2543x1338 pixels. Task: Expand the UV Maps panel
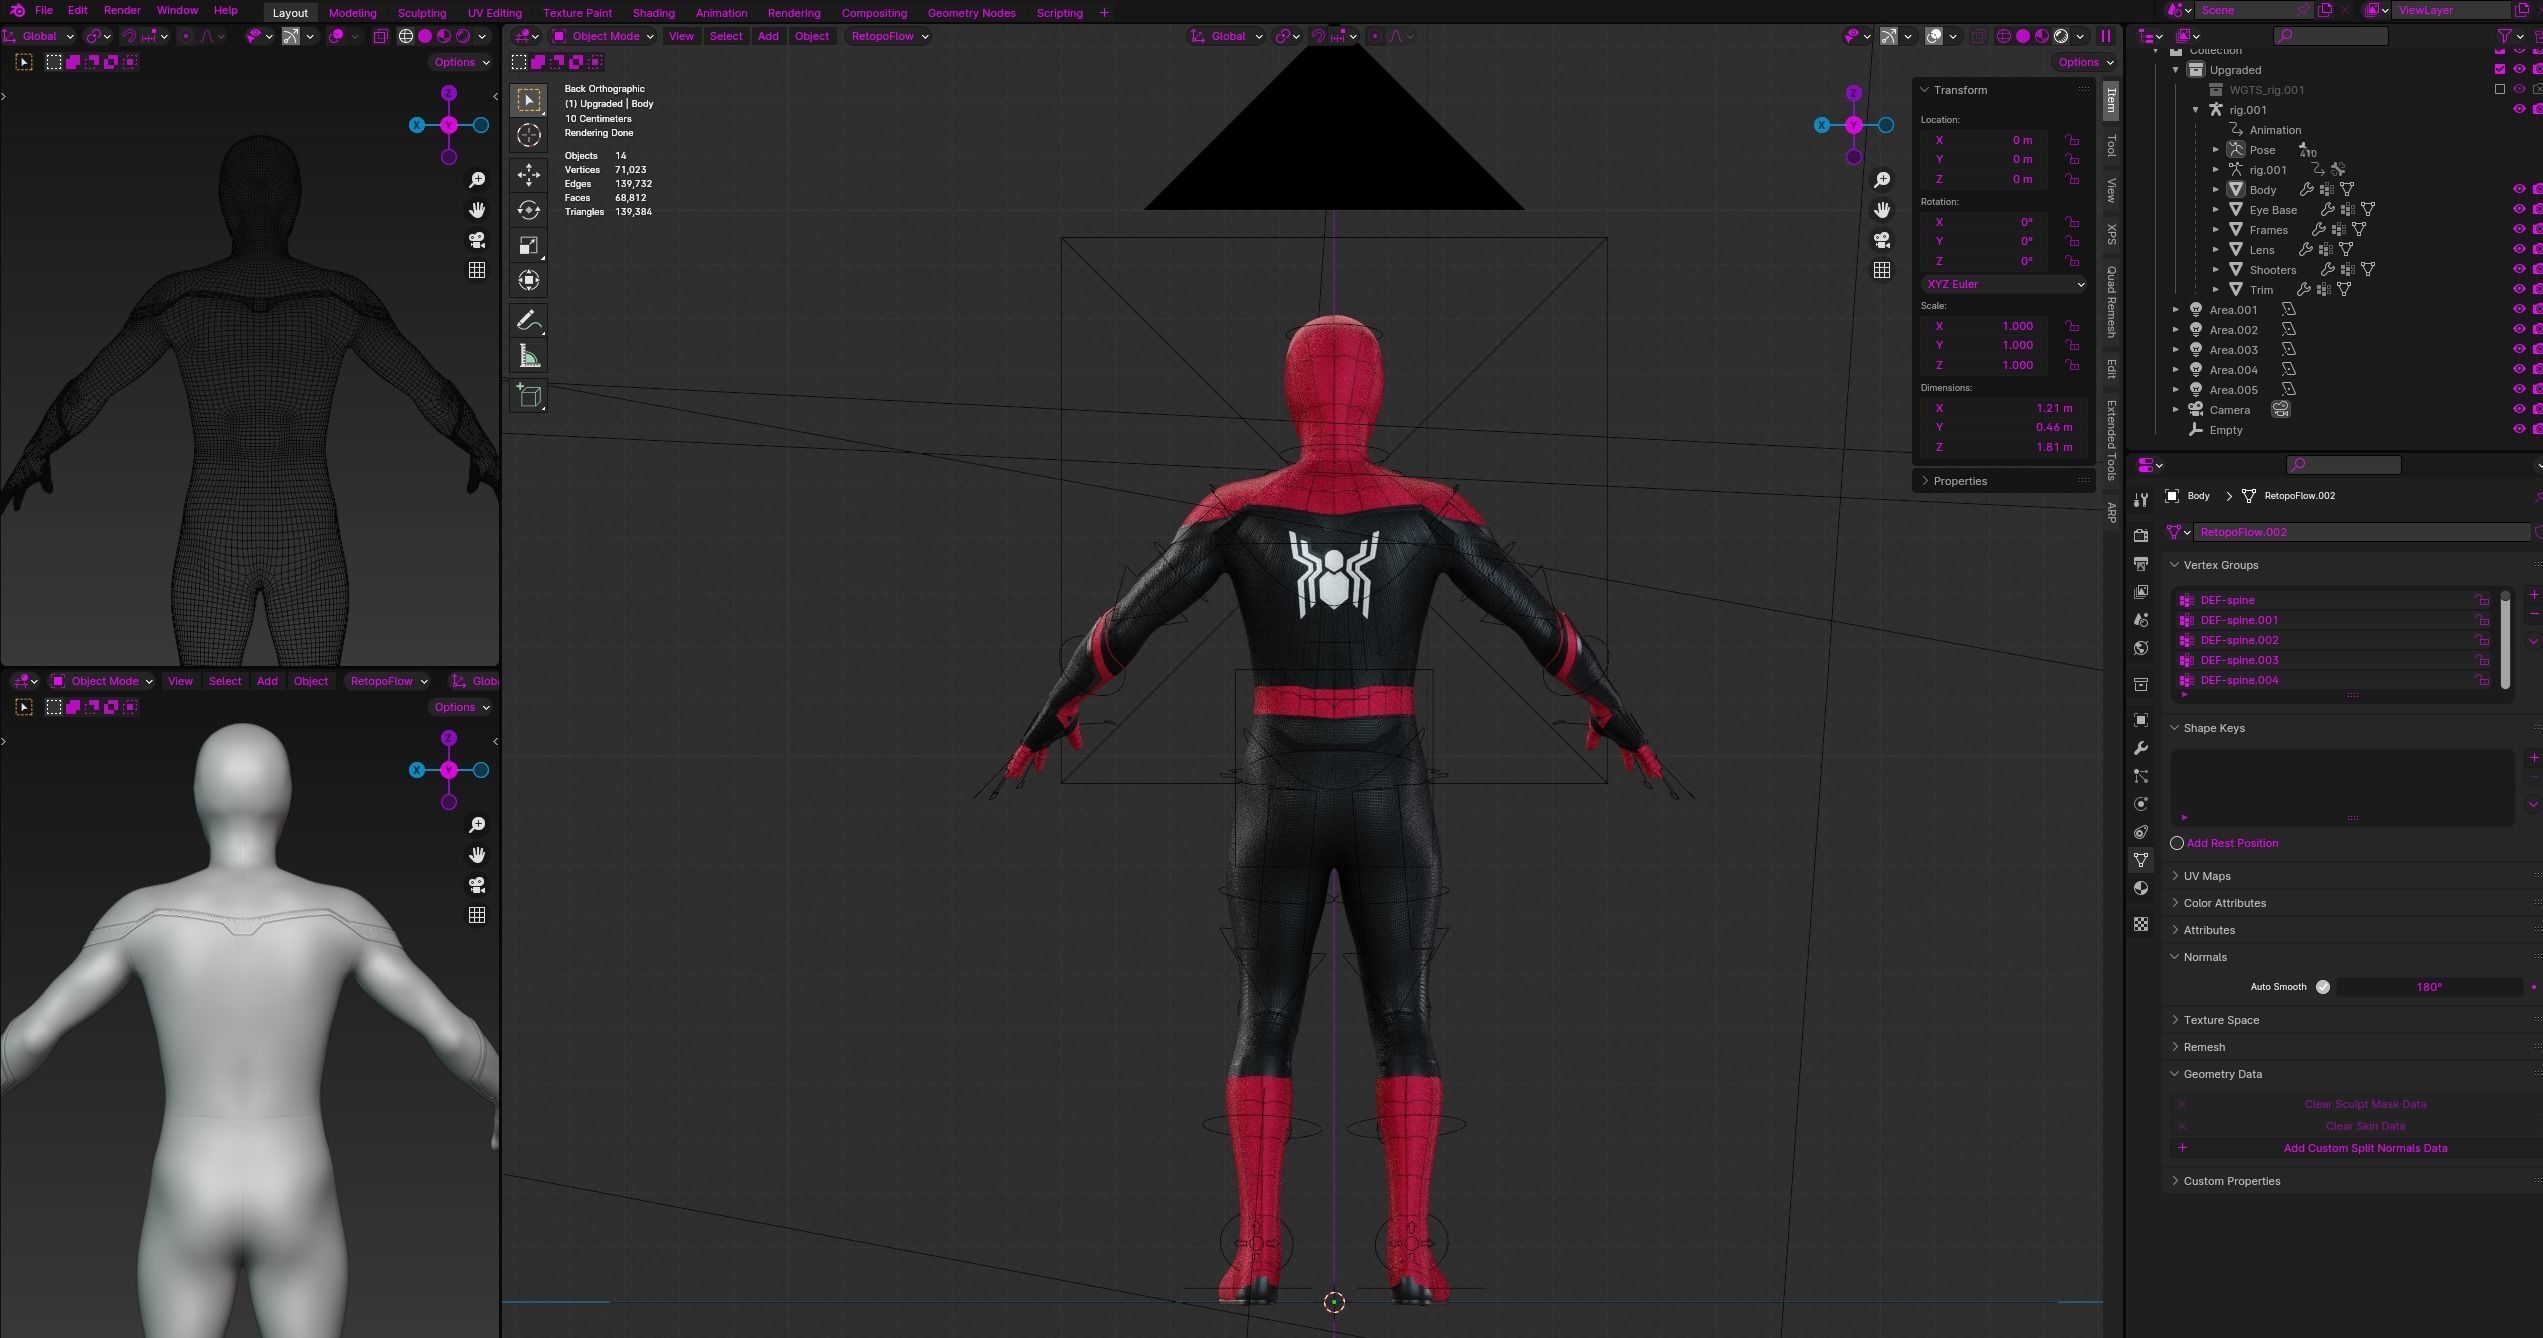point(2206,876)
